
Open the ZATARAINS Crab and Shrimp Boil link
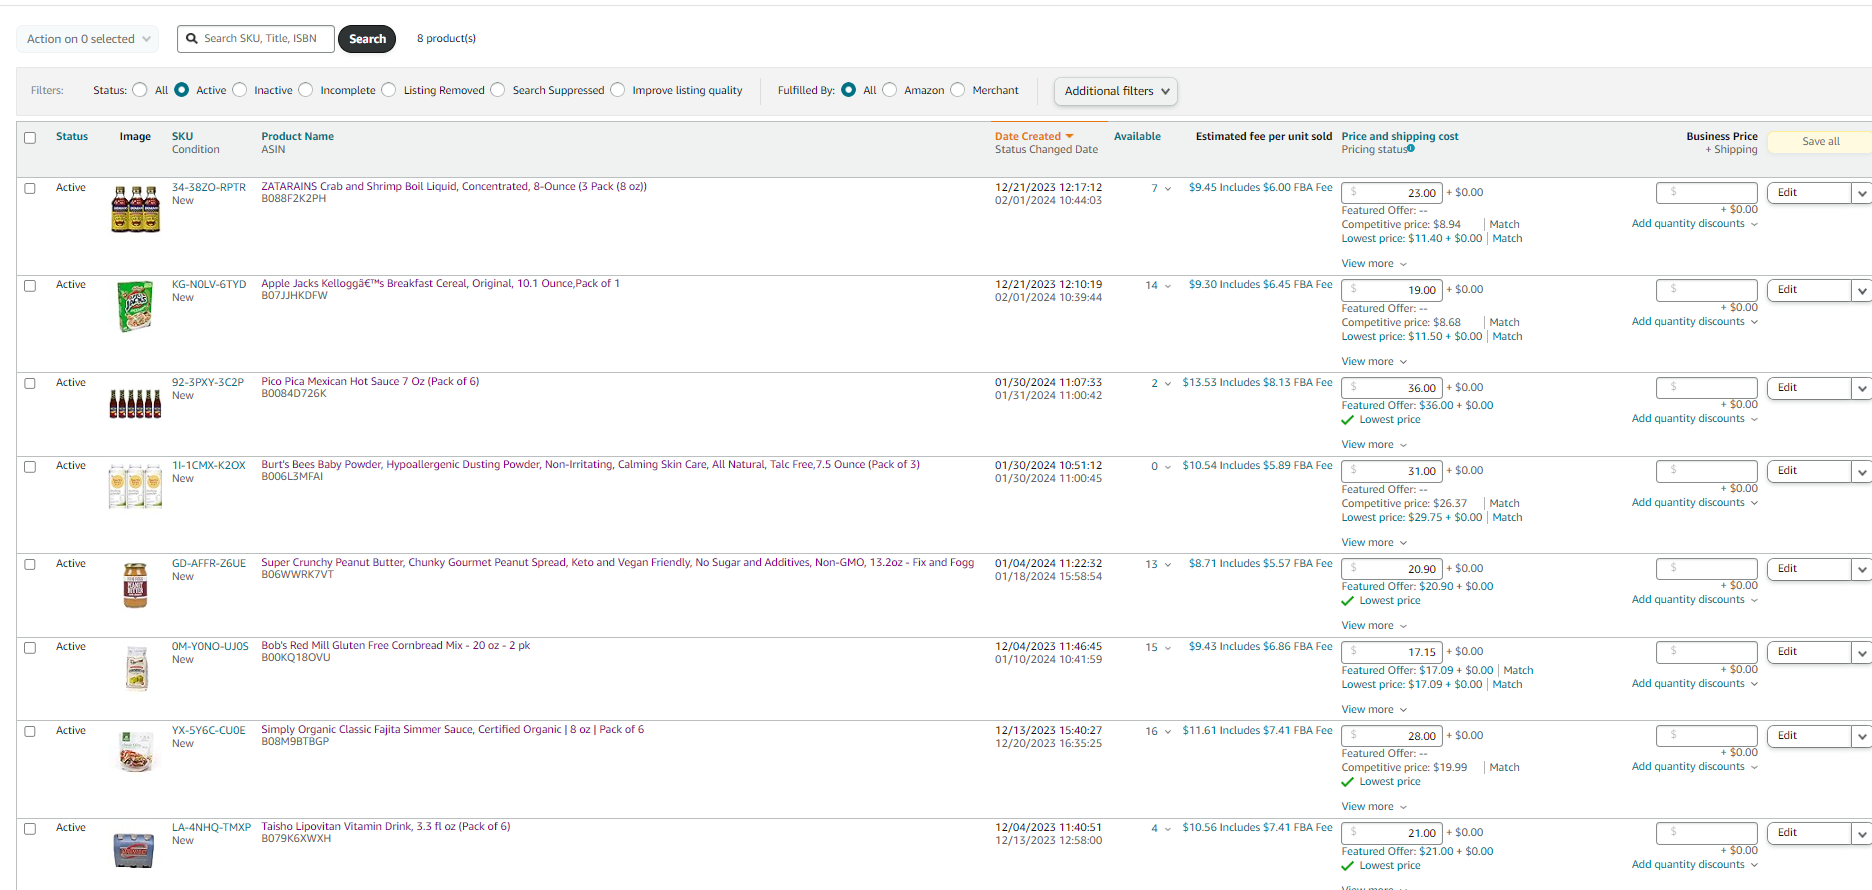(x=454, y=187)
